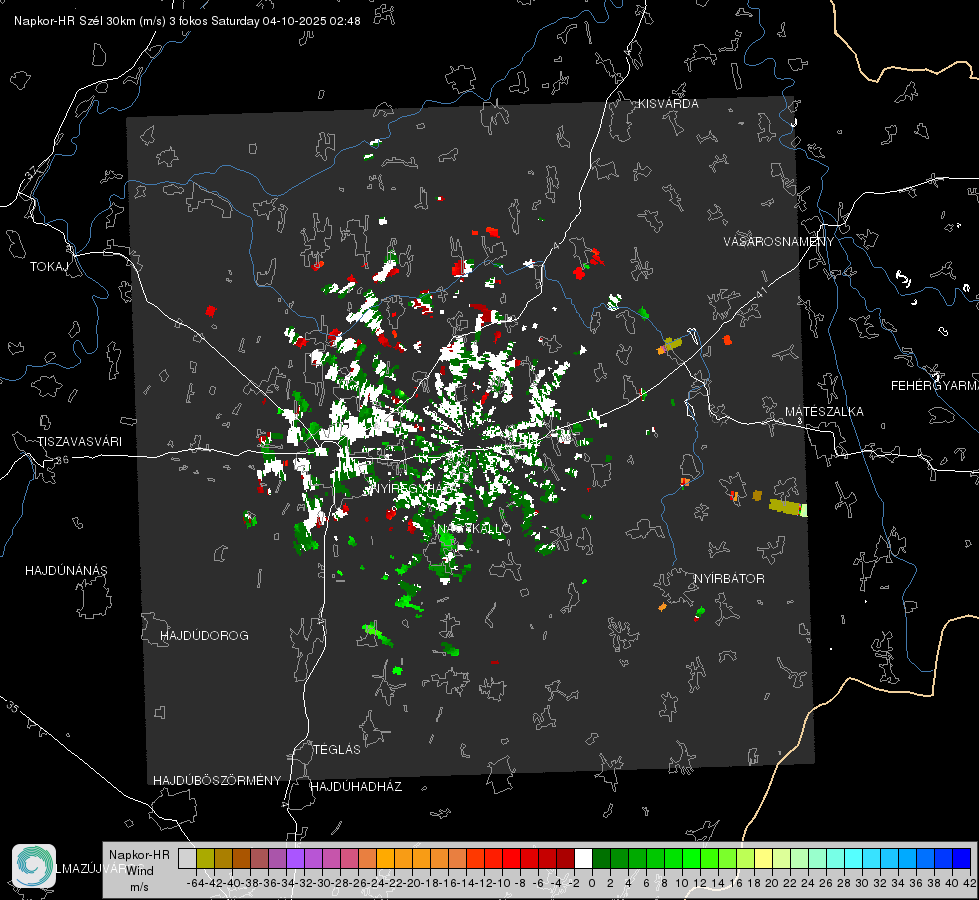Image resolution: width=979 pixels, height=900 pixels.
Task: Pick the purple swatch between -34 and -32
Action: click(x=295, y=858)
